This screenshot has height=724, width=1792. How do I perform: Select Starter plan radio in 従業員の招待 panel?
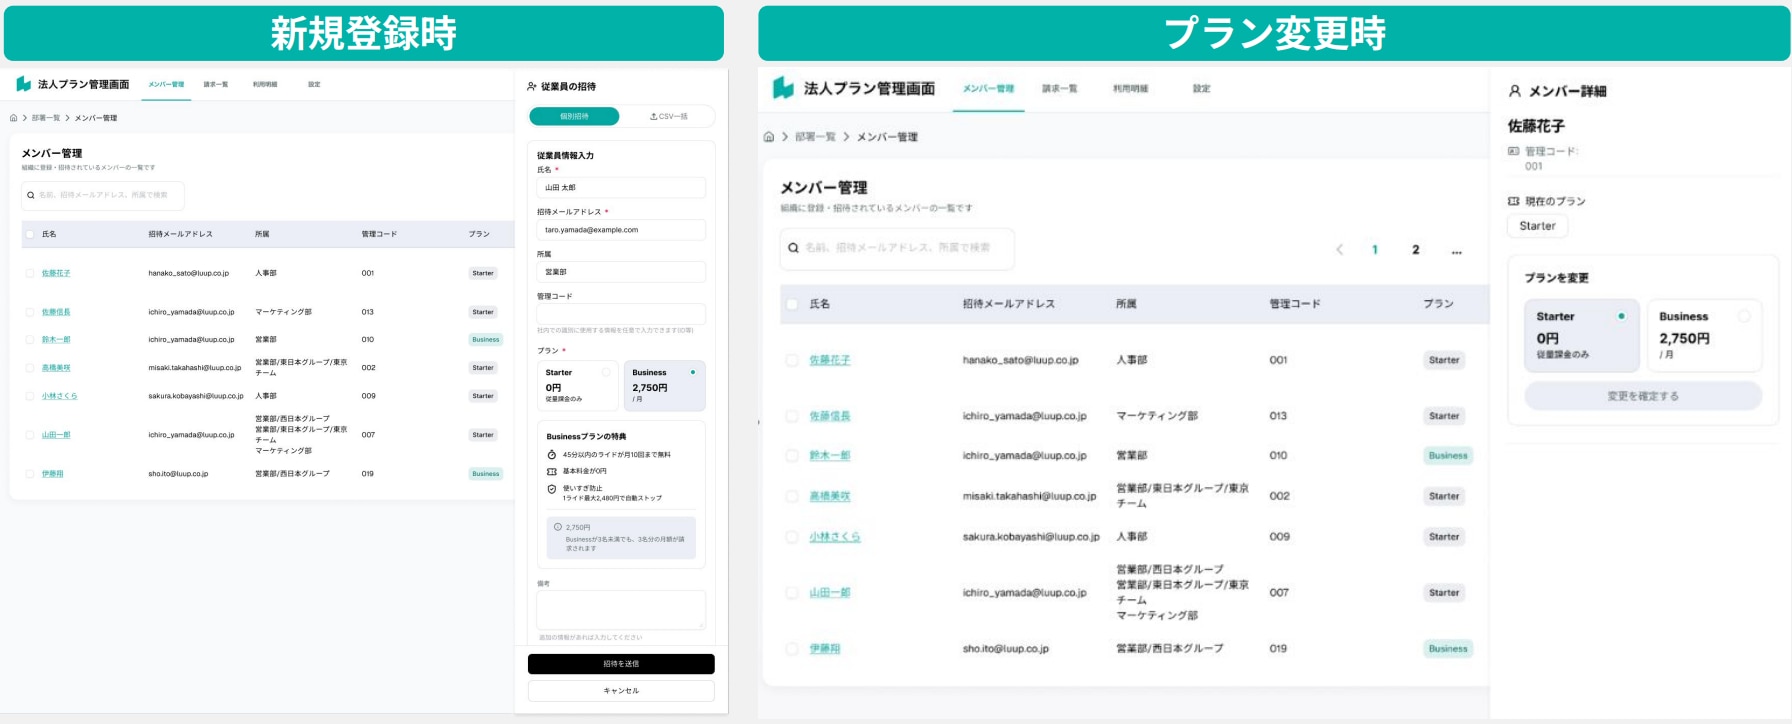(x=606, y=372)
